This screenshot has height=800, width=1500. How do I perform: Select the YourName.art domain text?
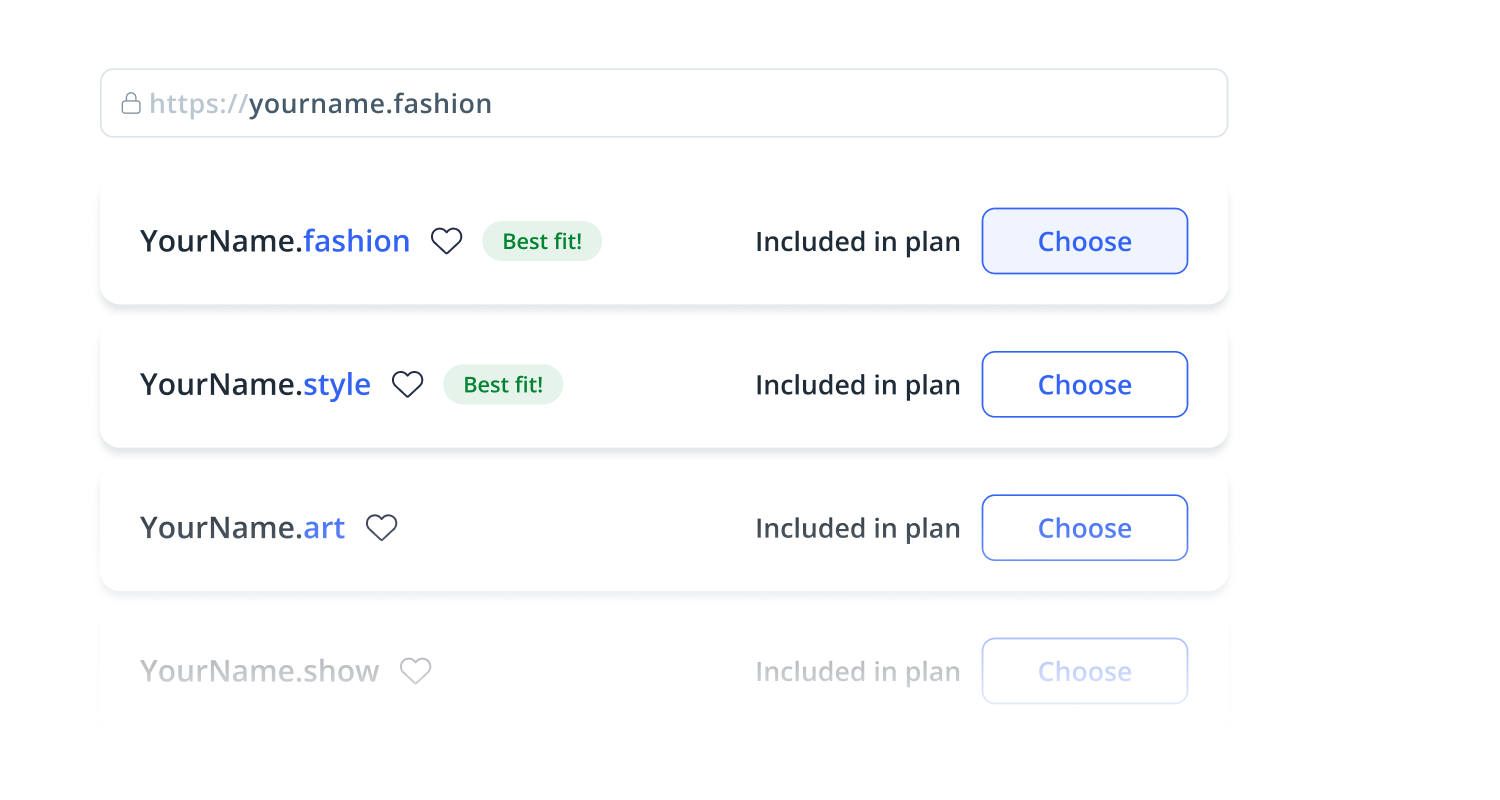click(x=242, y=527)
